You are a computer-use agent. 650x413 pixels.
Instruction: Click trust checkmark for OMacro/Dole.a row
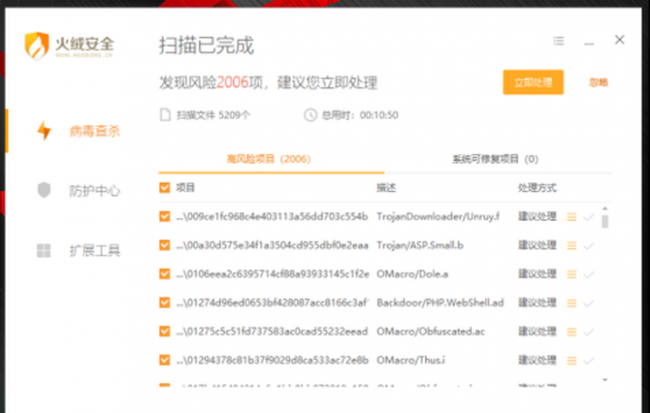tap(588, 275)
